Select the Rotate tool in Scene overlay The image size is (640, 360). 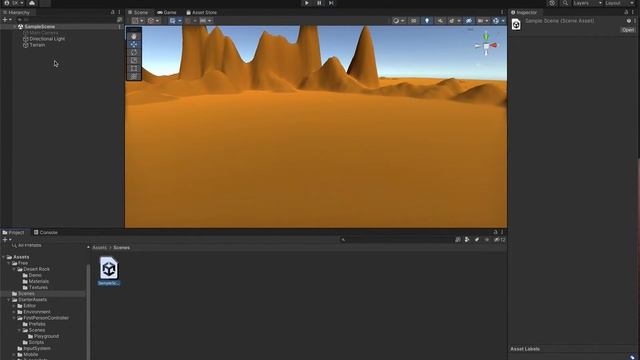coord(134,52)
